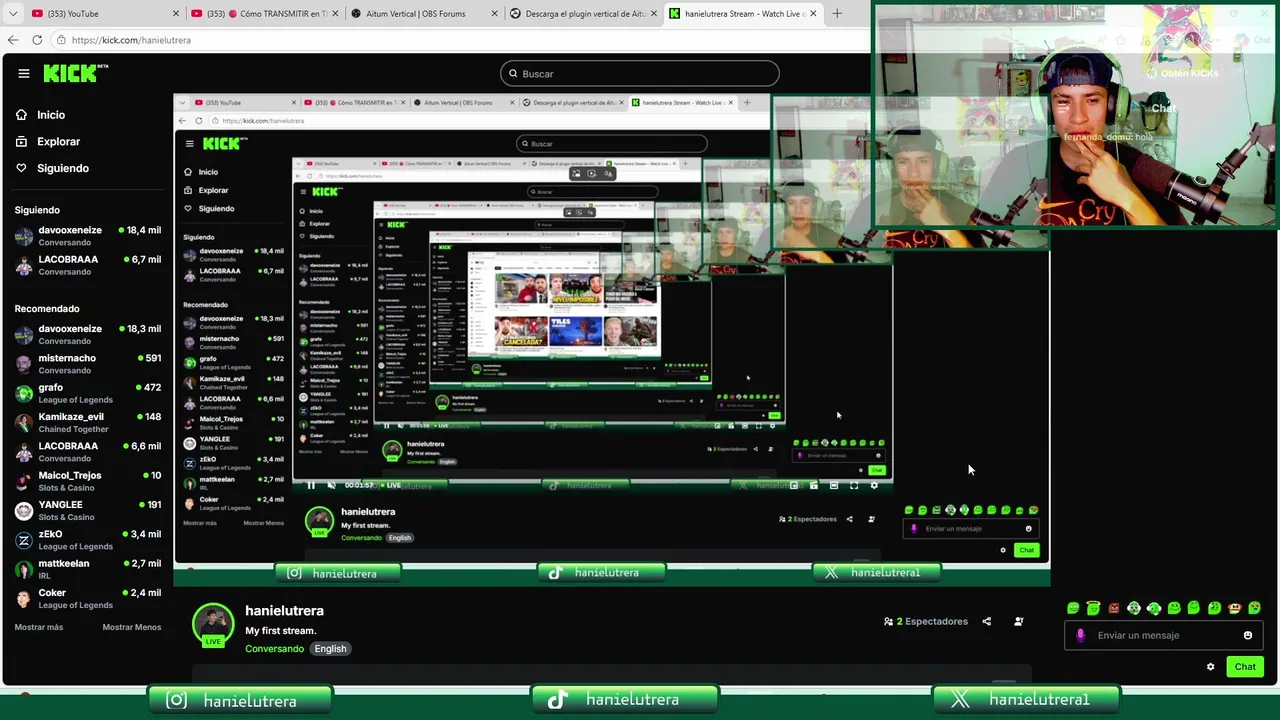Open the large hanielutrera channel name below the player
1280x720 pixels.
(284, 611)
